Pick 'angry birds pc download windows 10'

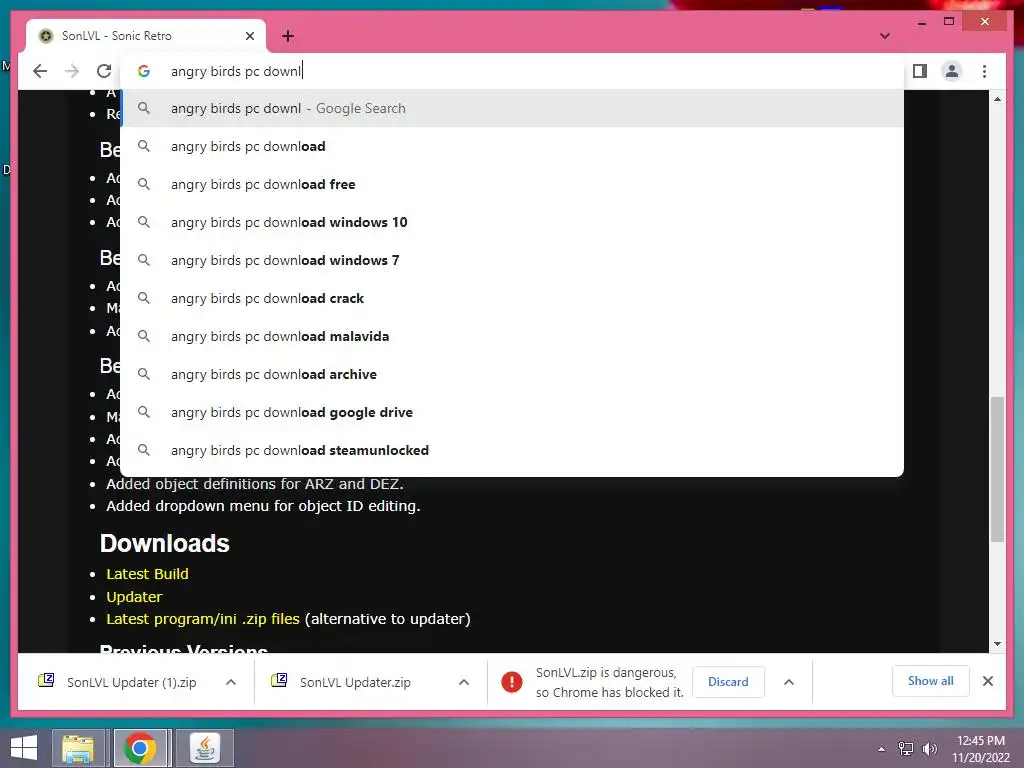(513, 222)
